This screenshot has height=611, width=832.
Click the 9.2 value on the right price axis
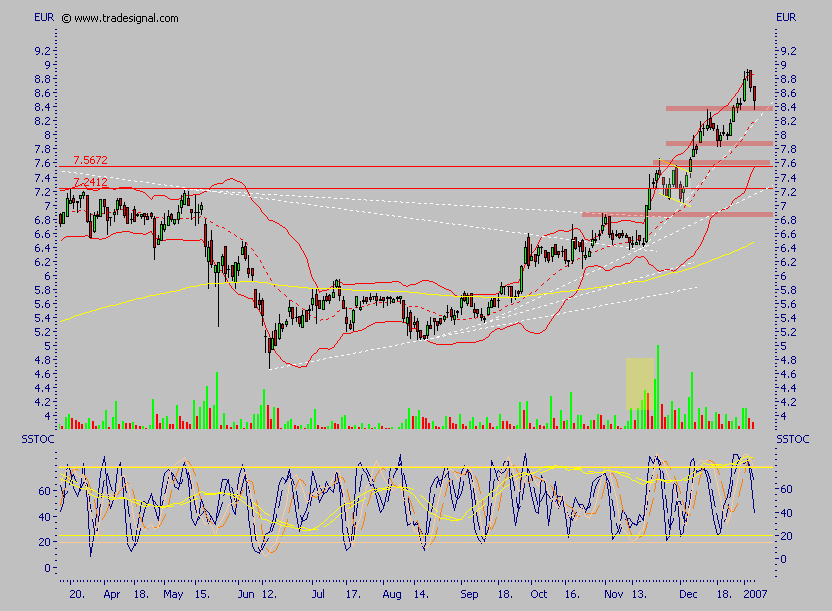tap(788, 51)
